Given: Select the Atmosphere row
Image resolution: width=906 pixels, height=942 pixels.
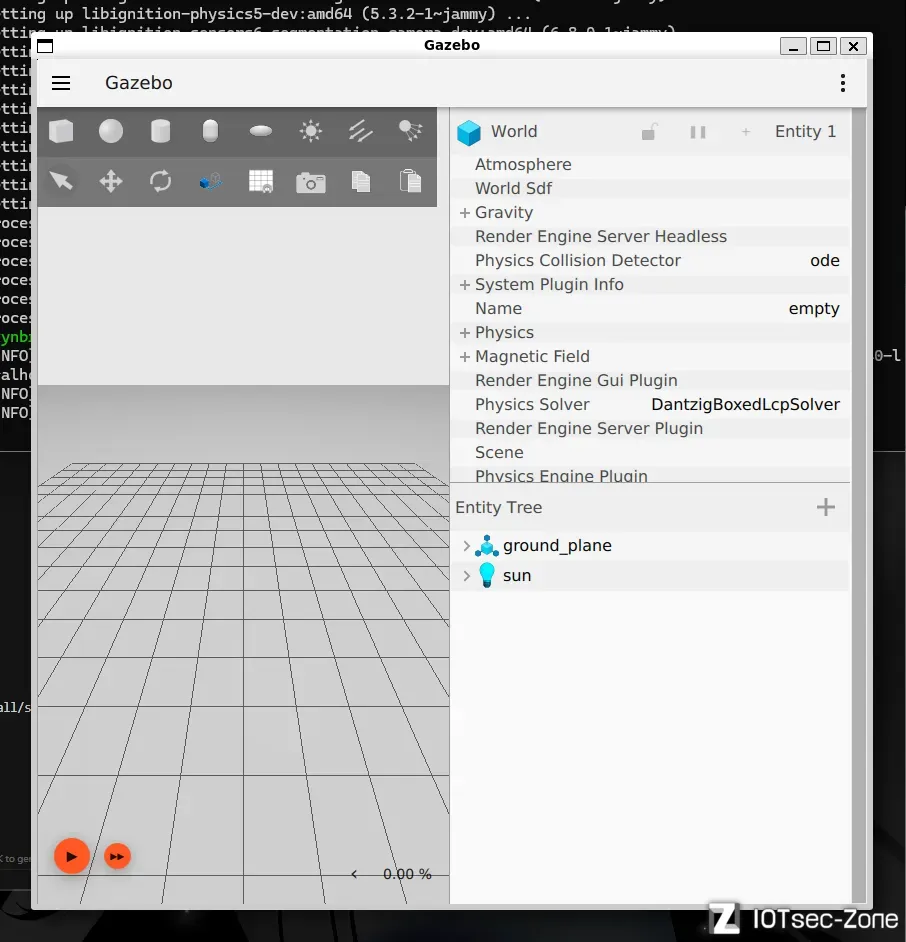Looking at the screenshot, I should 651,165.
